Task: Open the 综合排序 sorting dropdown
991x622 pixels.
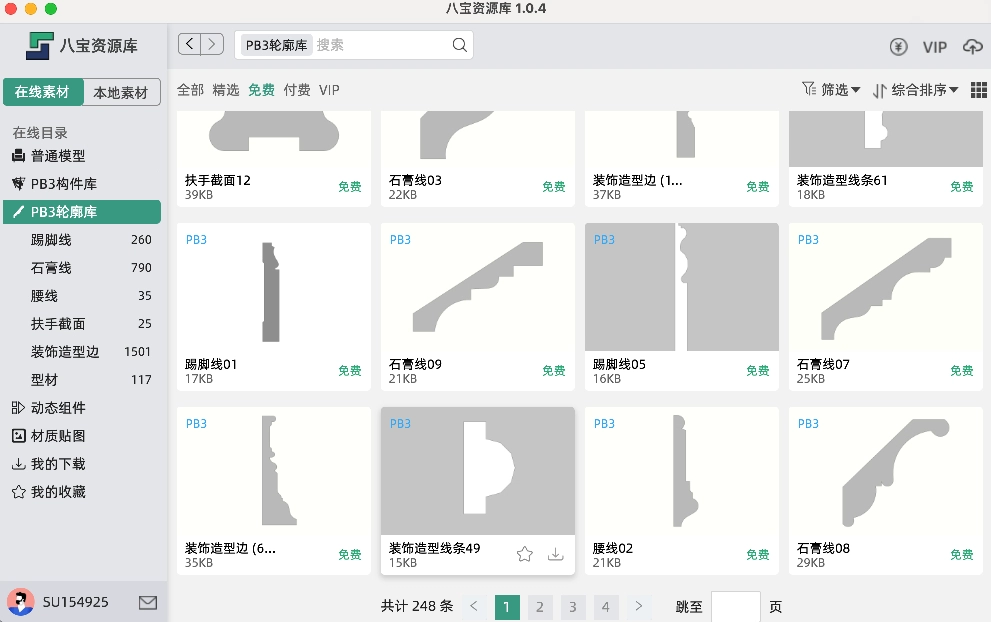Action: pos(915,90)
